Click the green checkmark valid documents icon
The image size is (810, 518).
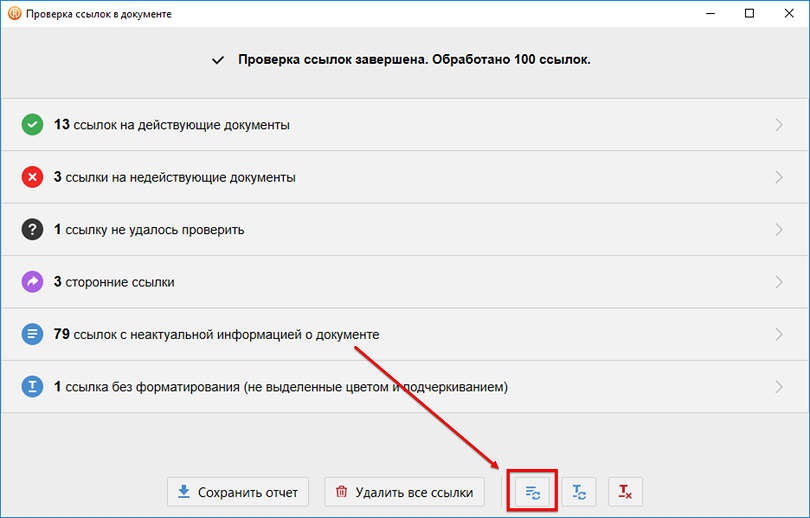pos(33,125)
